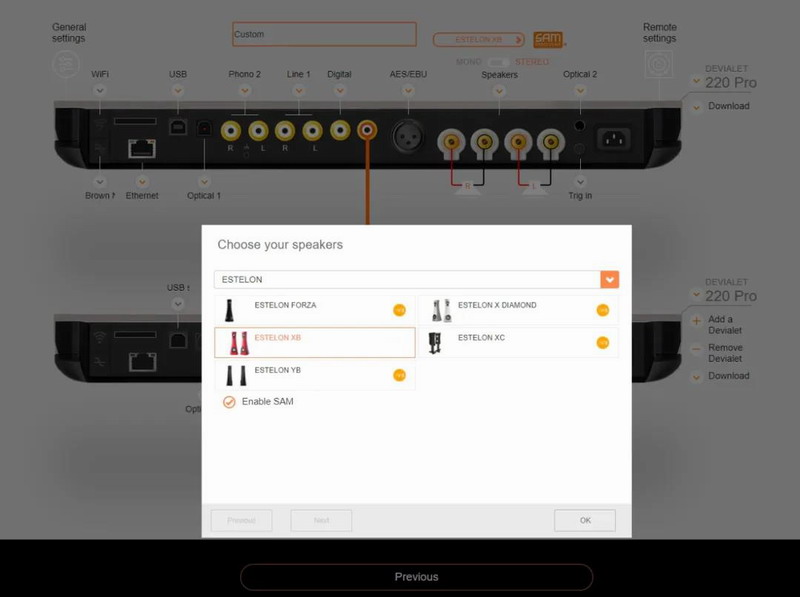The width and height of the screenshot is (800, 597).
Task: Click the SAM badge on ESTELON X DIAMOND
Action: point(603,310)
